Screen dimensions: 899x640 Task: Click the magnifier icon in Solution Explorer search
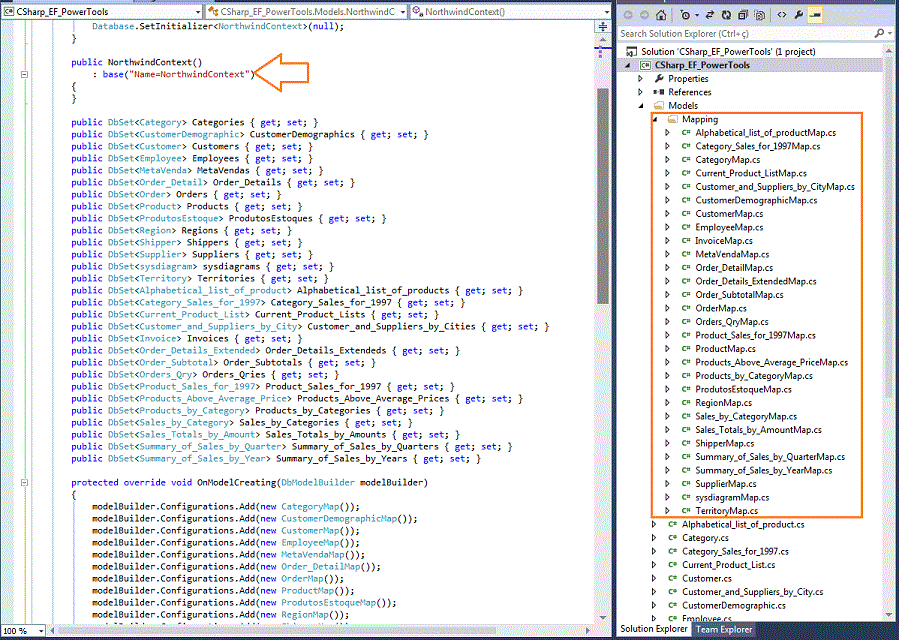pyautogui.click(x=879, y=34)
